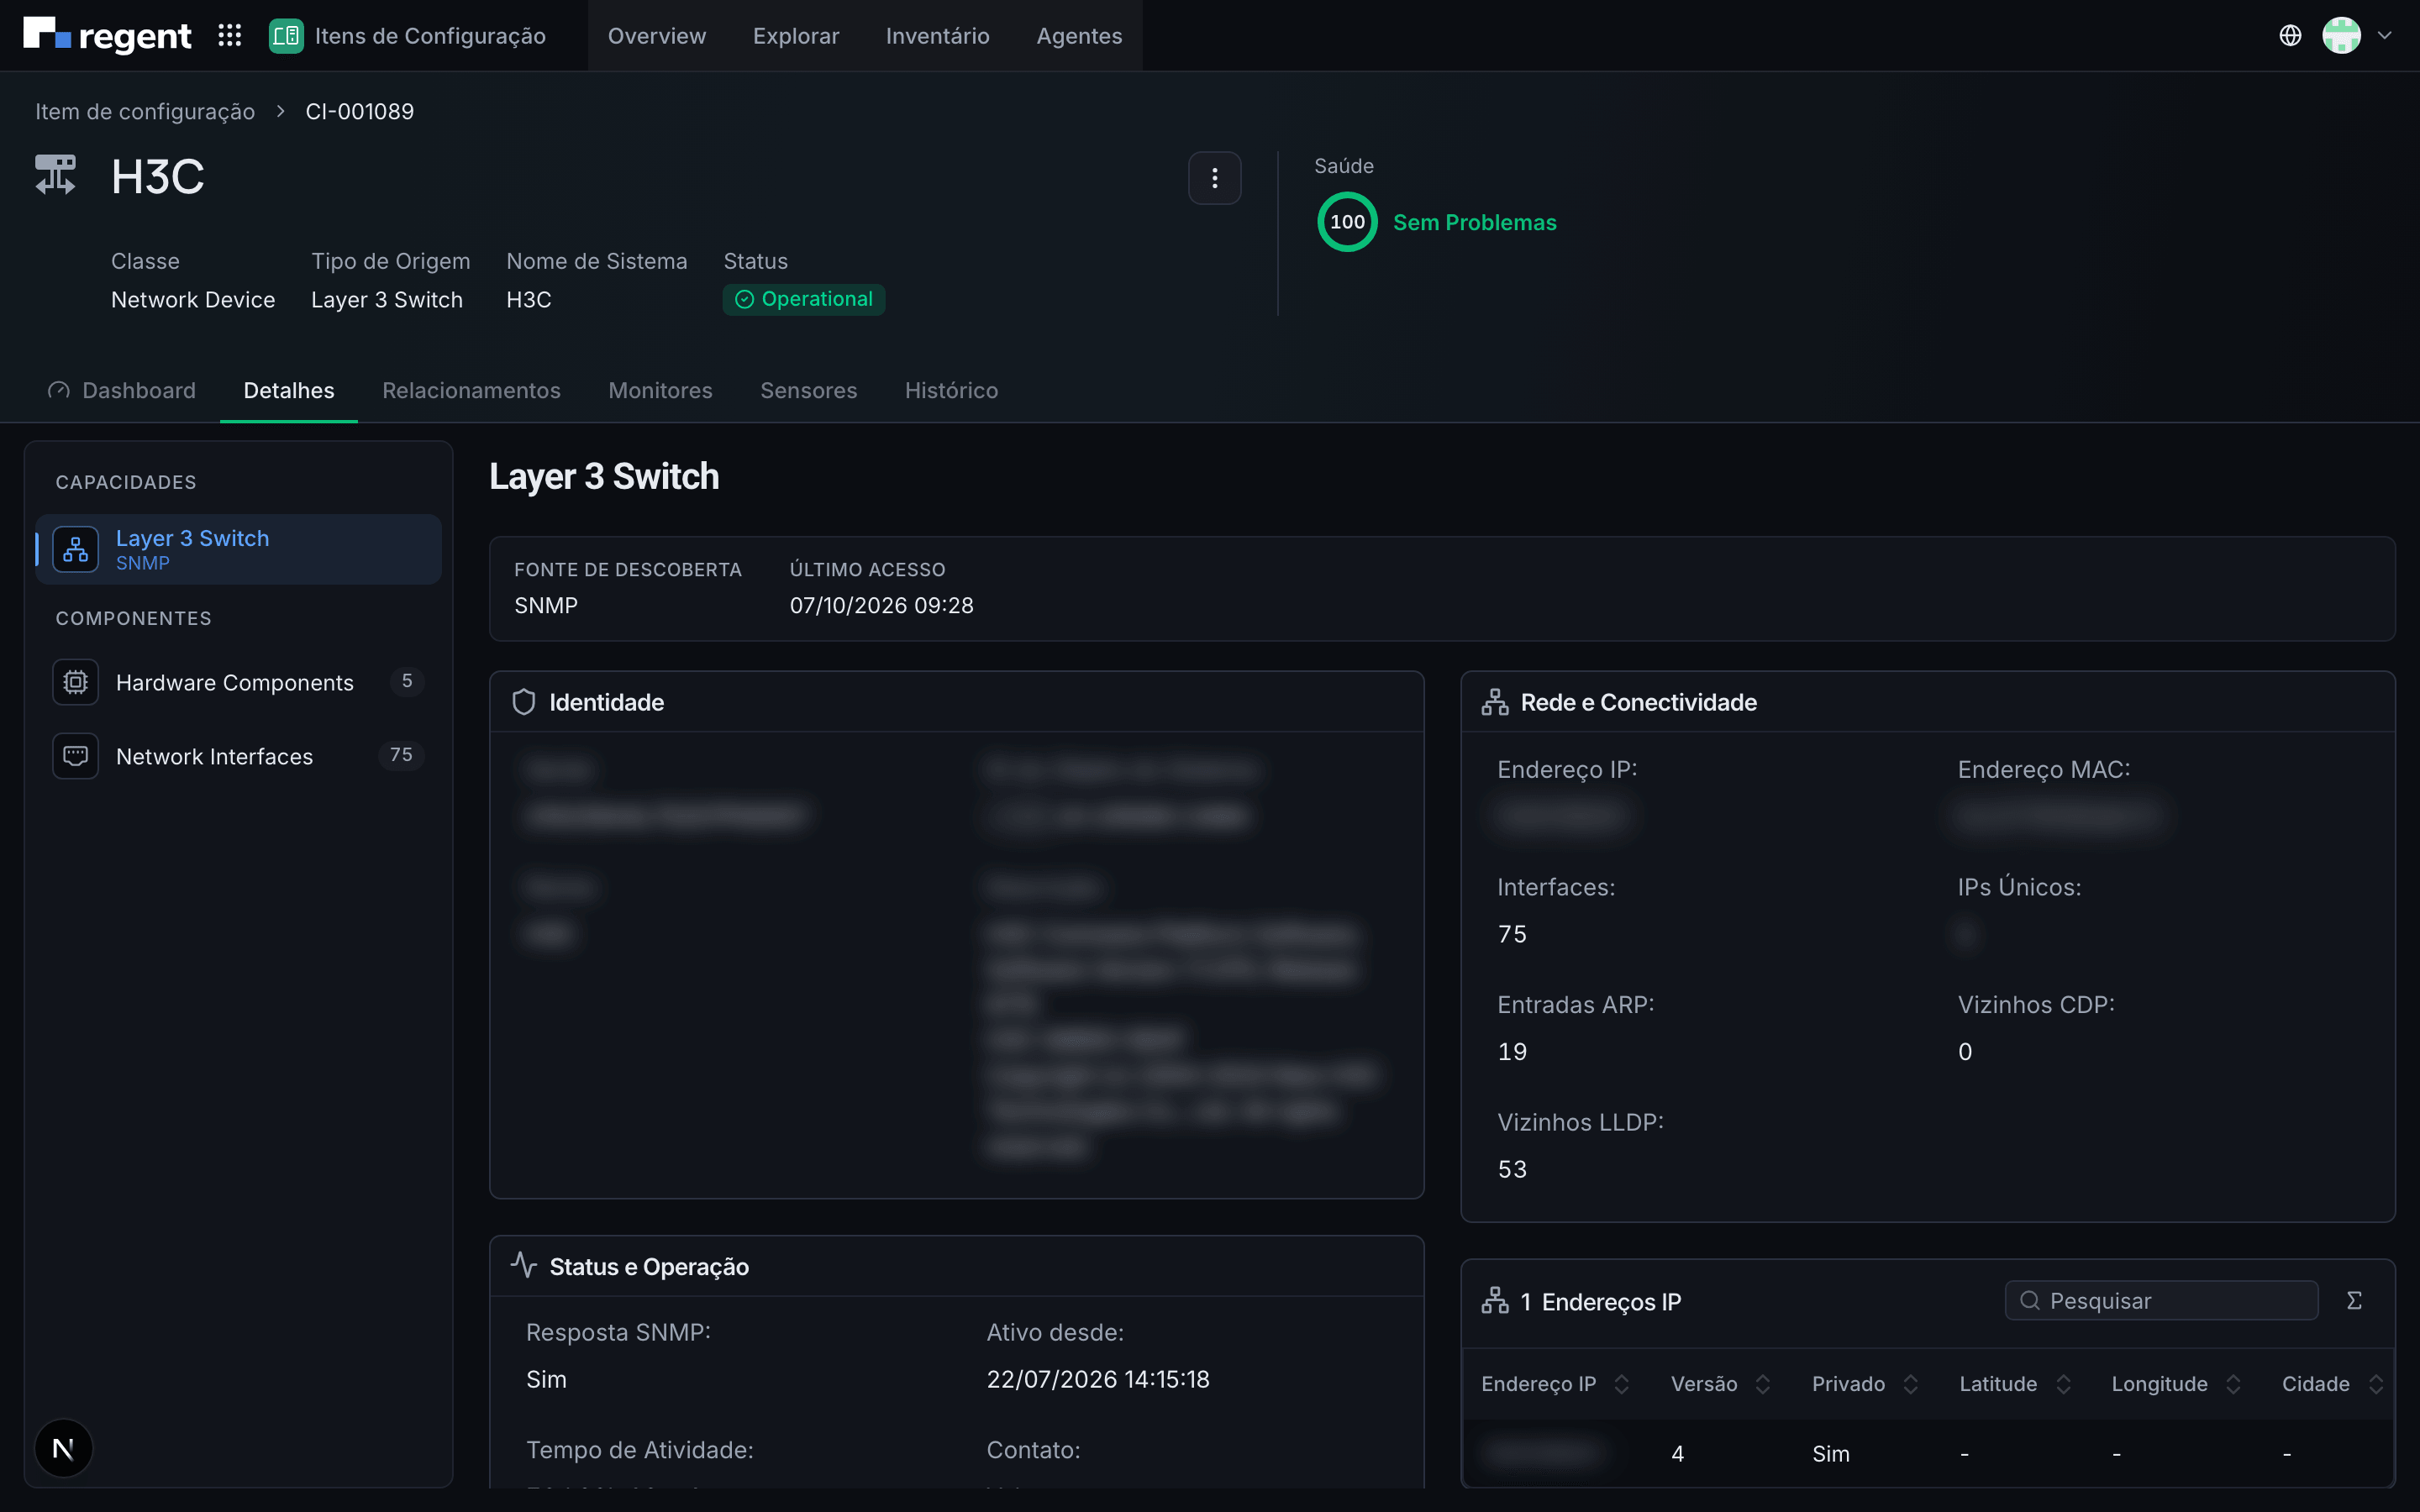This screenshot has height=1512, width=2420.
Task: Open the Explorar menu item
Action: pos(795,36)
